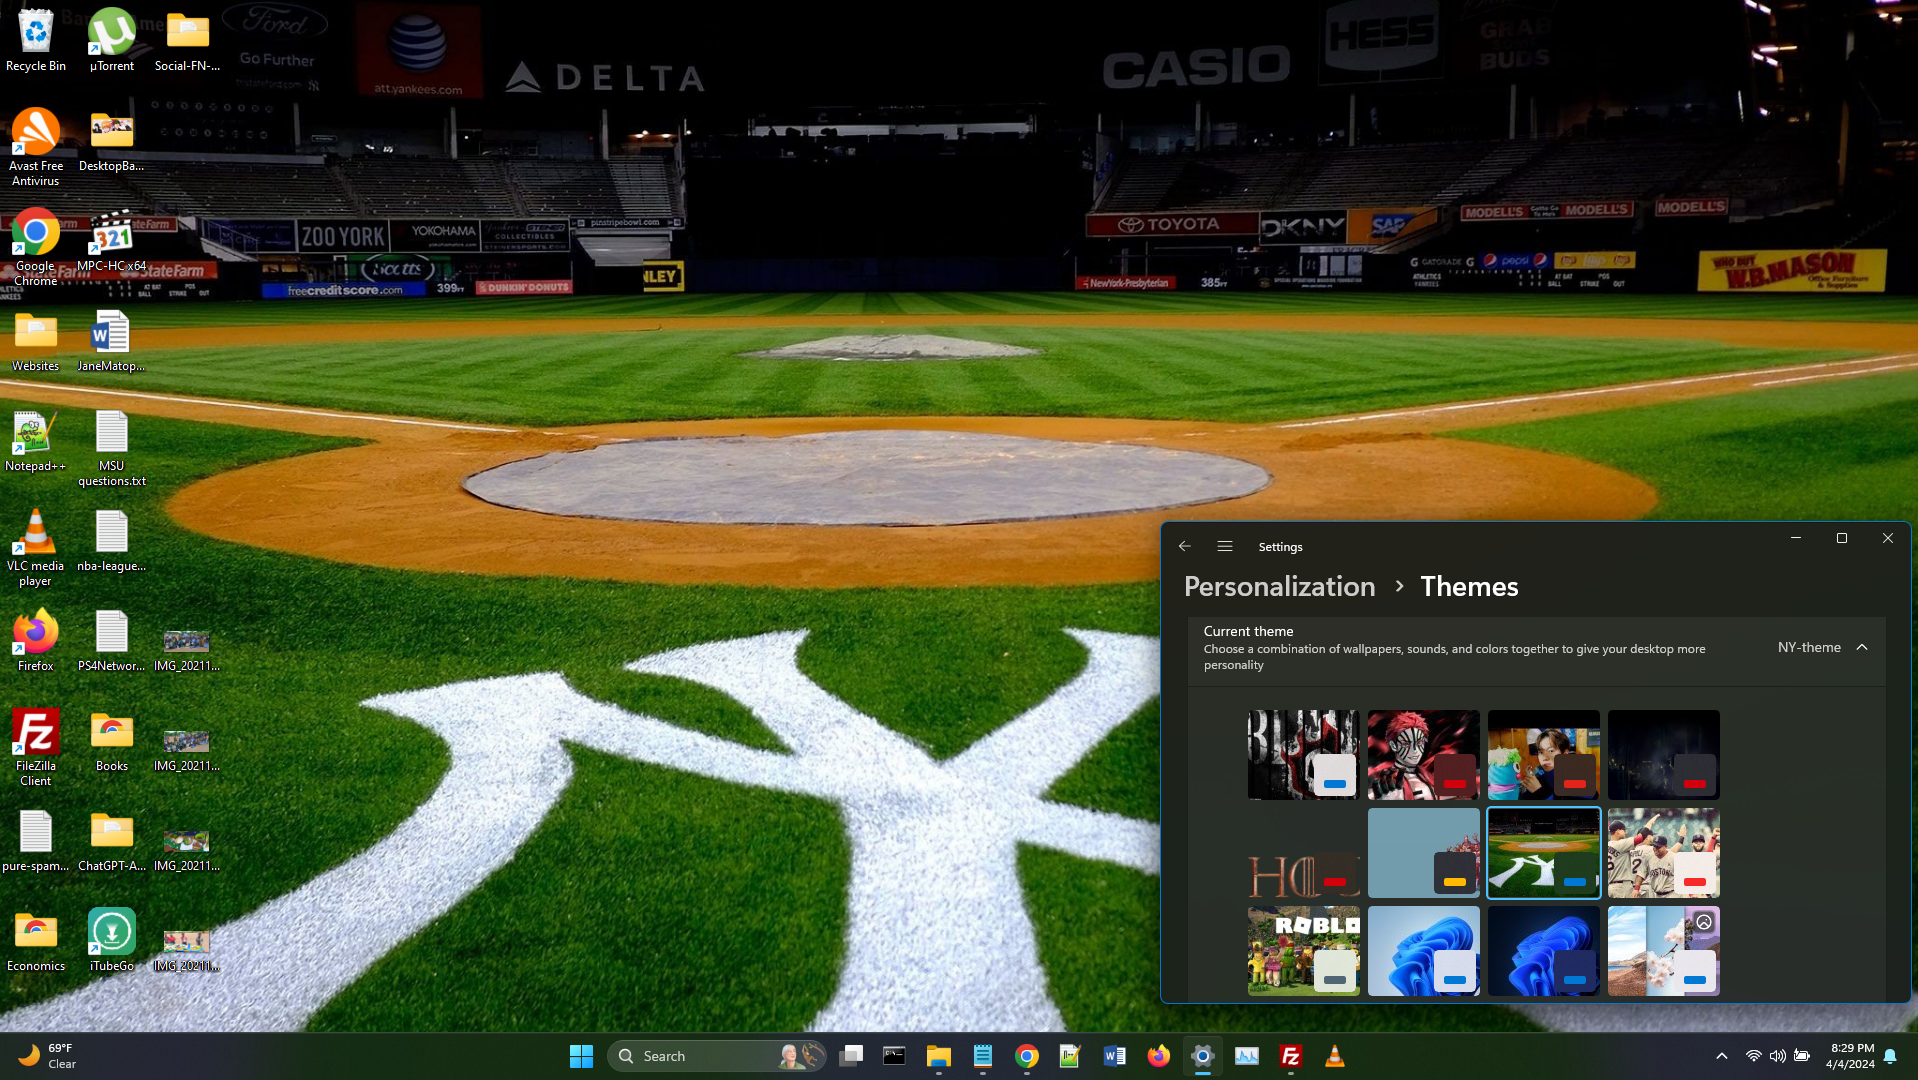Open the Recycle Bin desktop icon
The width and height of the screenshot is (1918, 1080).
[x=36, y=40]
